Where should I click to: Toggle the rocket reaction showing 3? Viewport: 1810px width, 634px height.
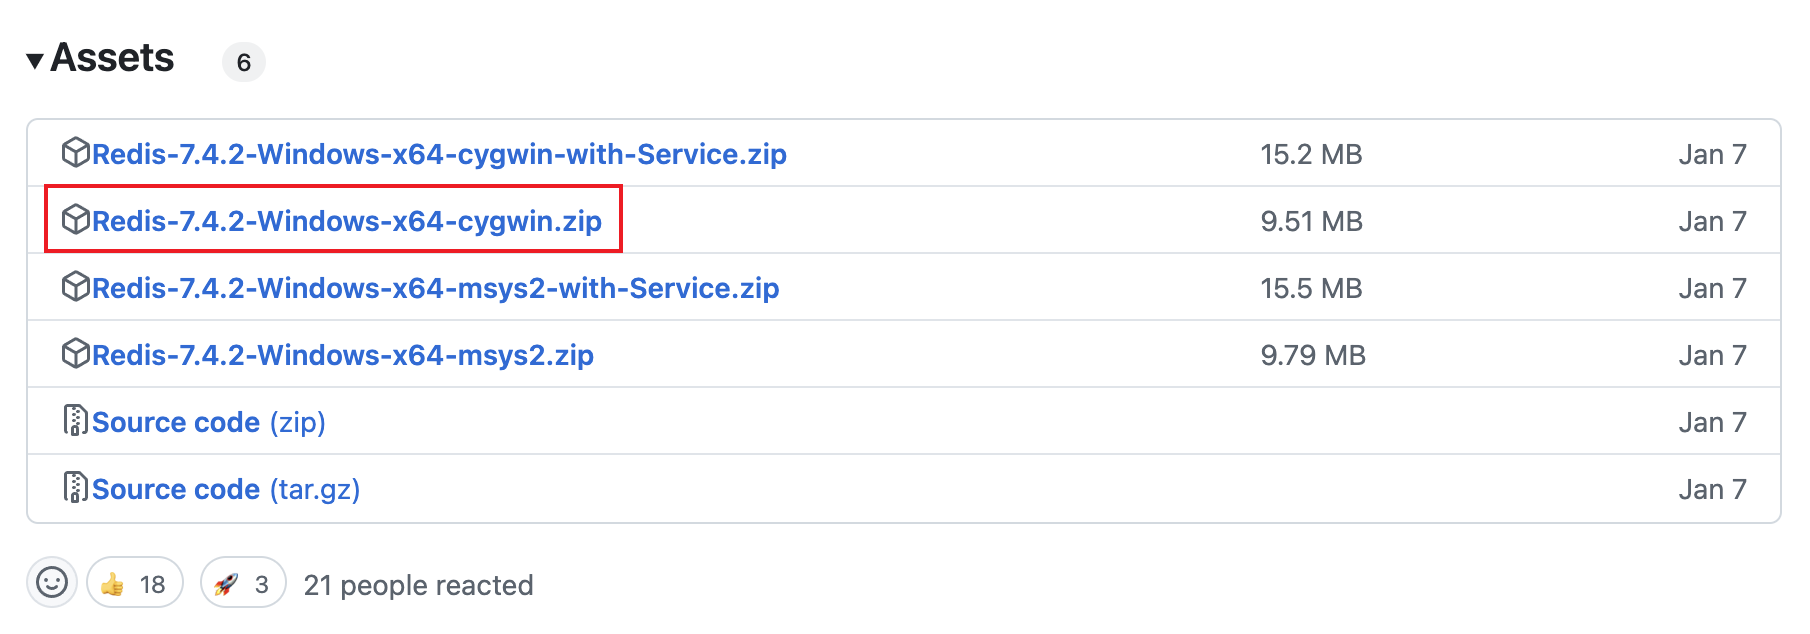[241, 584]
